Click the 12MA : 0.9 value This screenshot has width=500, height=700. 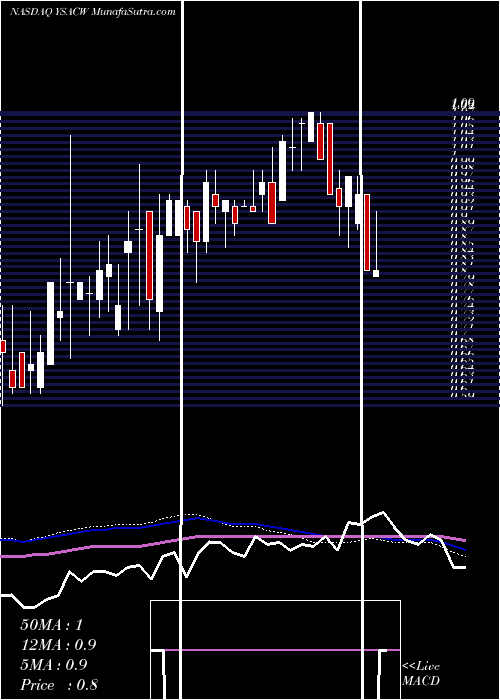point(58,645)
